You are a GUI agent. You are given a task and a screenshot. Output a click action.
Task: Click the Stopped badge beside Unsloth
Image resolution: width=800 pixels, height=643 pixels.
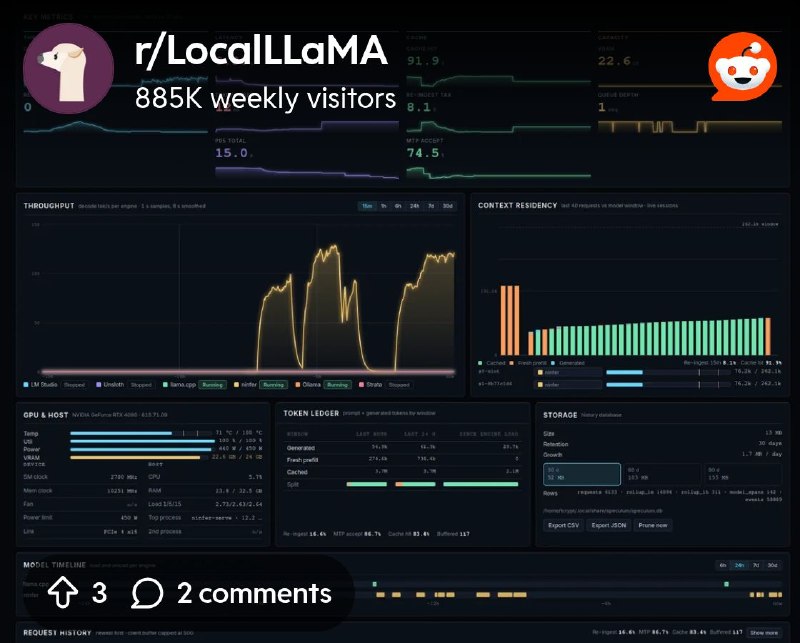[x=141, y=385]
